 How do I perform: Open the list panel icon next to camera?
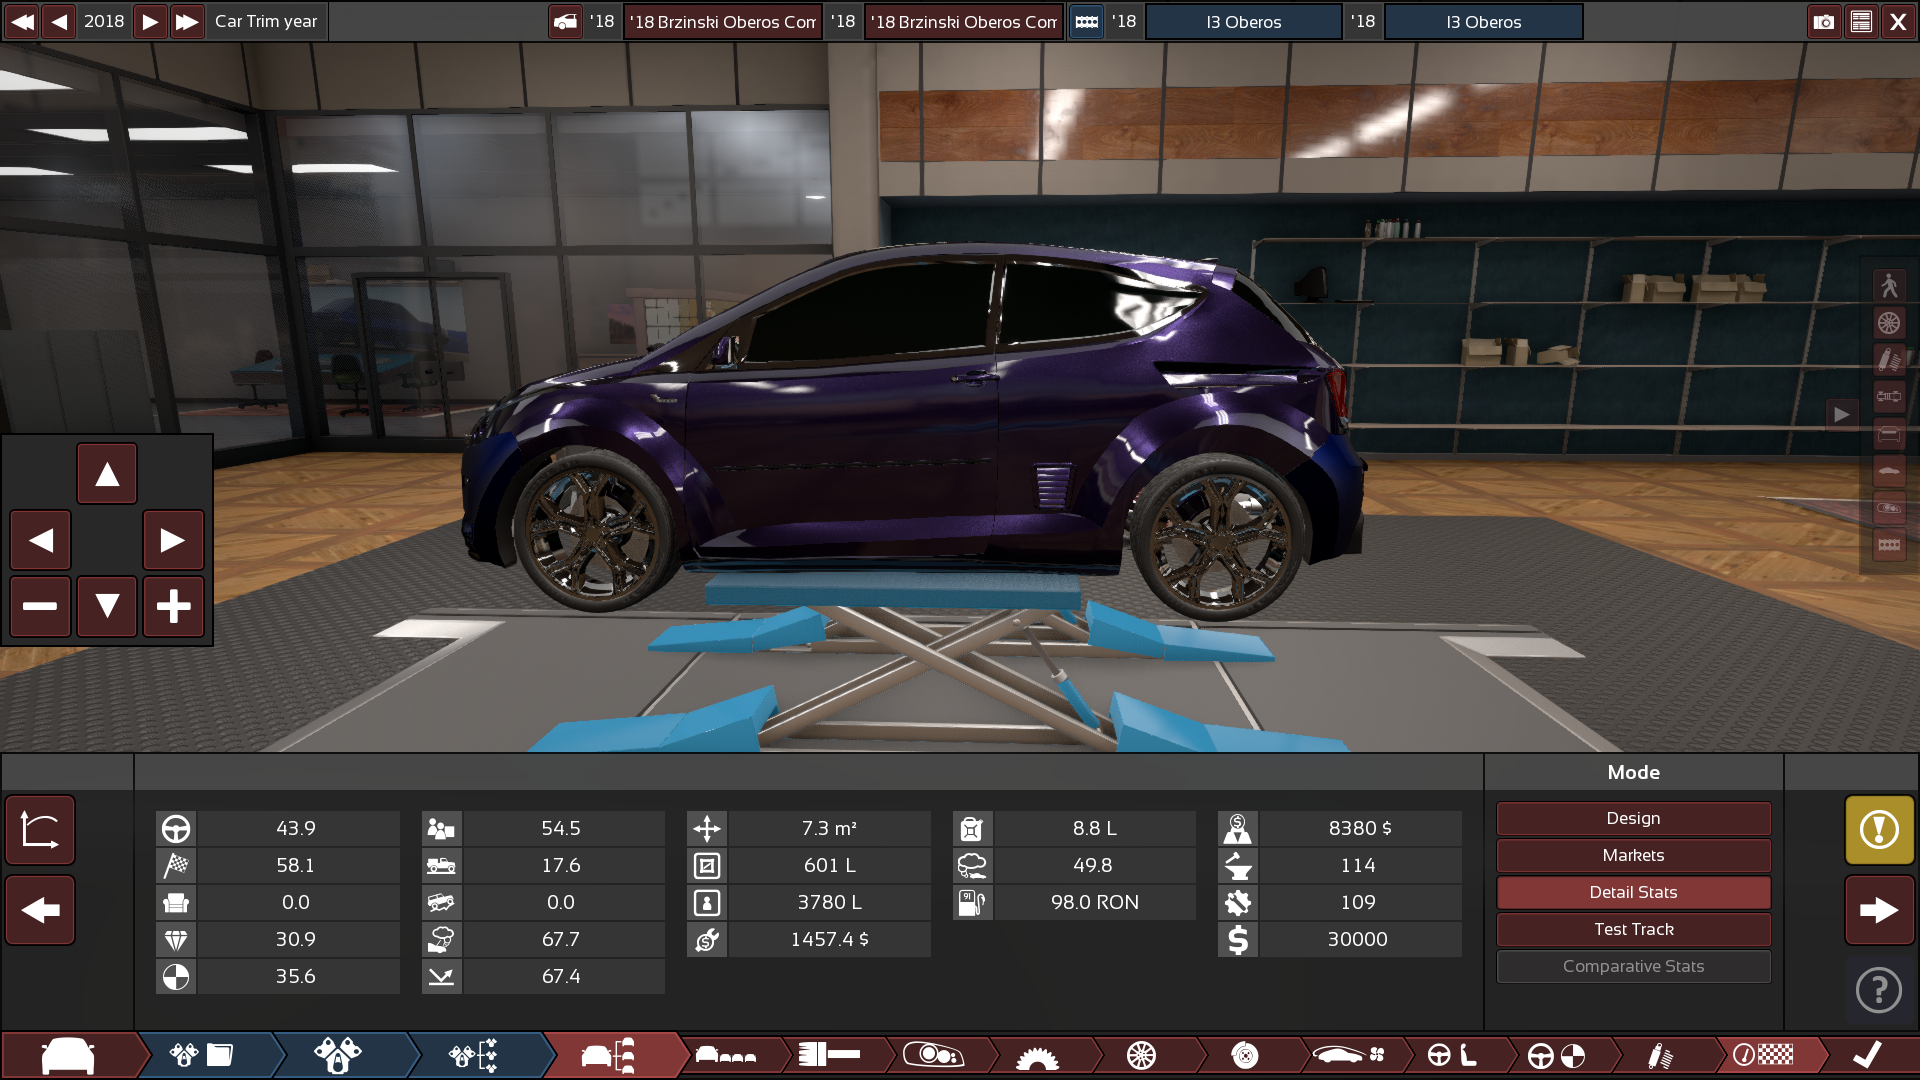tap(1861, 21)
